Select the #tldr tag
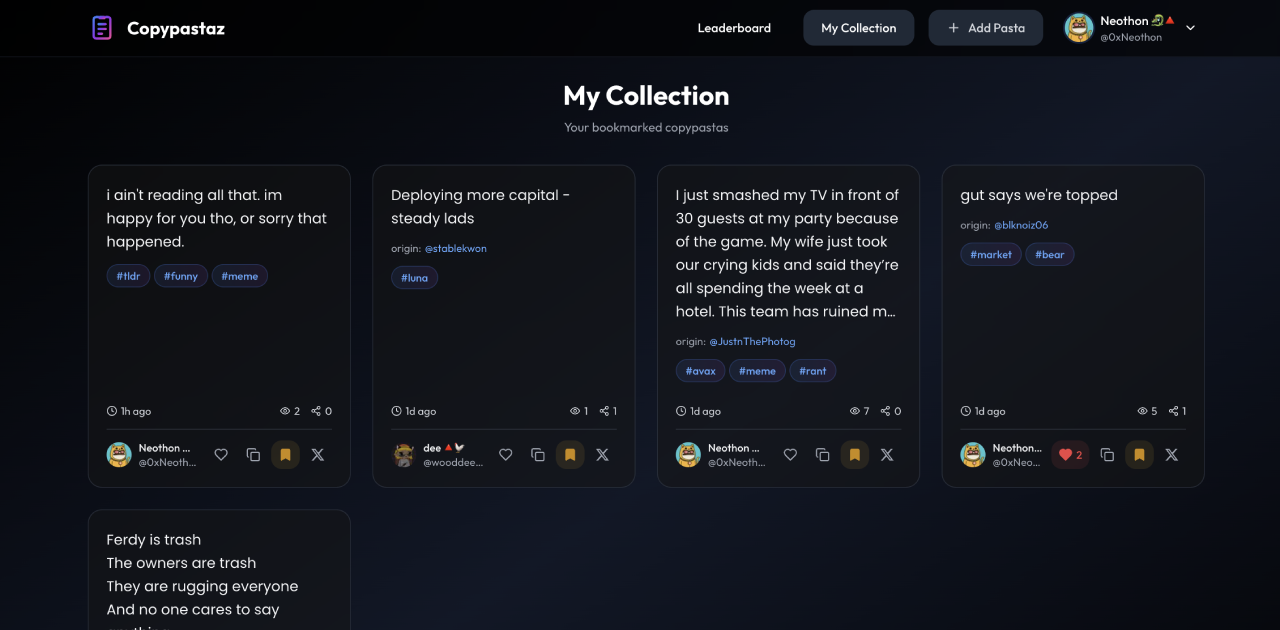The width and height of the screenshot is (1280, 630). point(128,276)
